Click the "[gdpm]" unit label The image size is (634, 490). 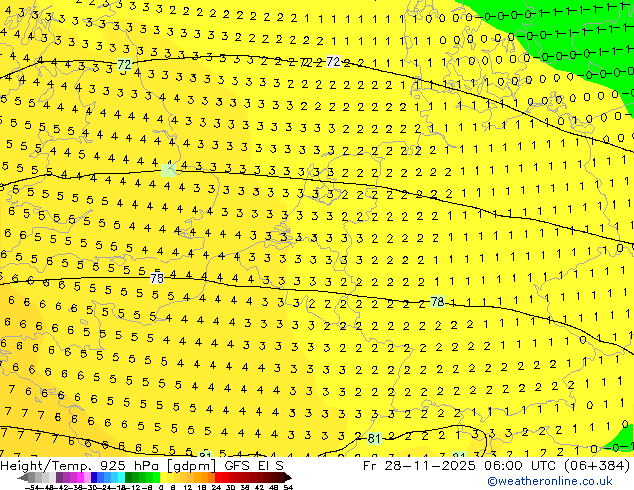pyautogui.click(x=192, y=466)
